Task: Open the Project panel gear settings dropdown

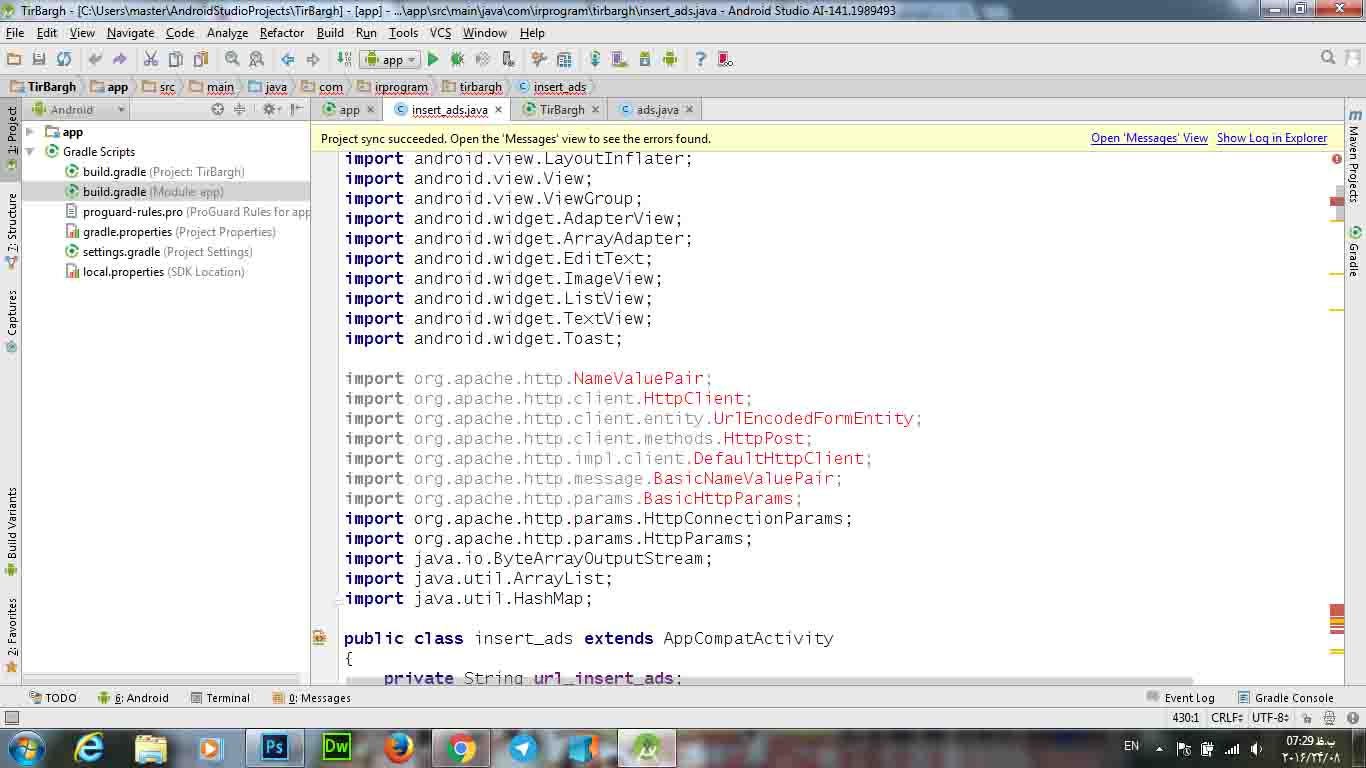Action: [270, 110]
